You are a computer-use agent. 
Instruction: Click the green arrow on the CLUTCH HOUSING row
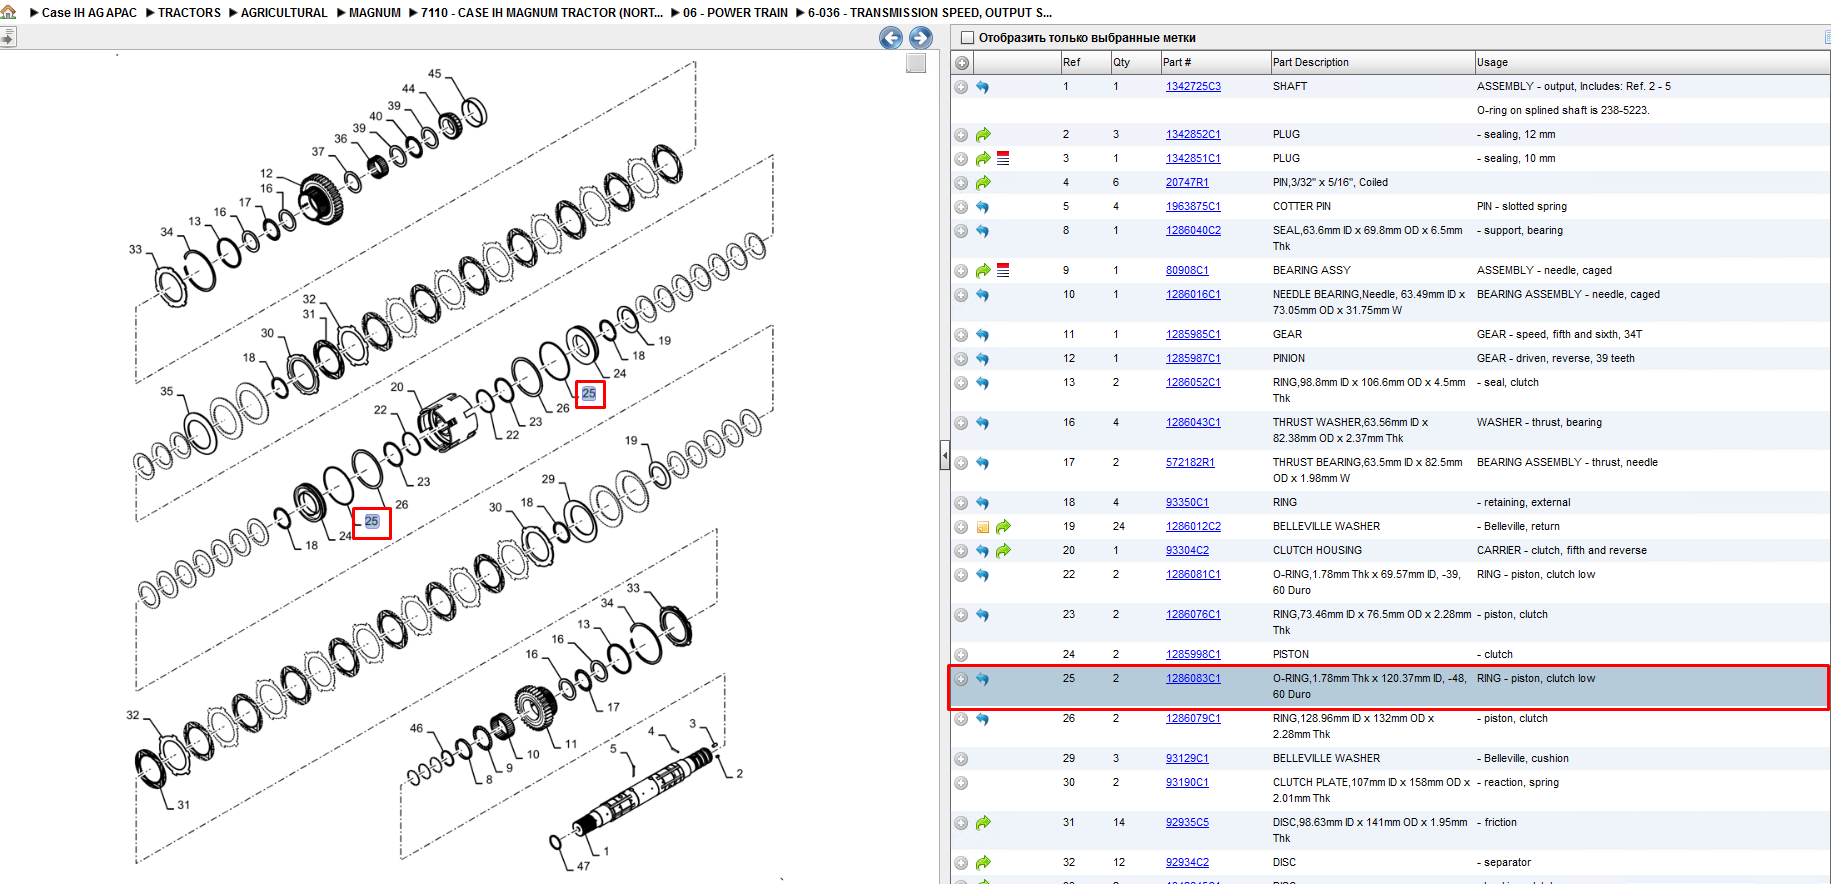1003,551
